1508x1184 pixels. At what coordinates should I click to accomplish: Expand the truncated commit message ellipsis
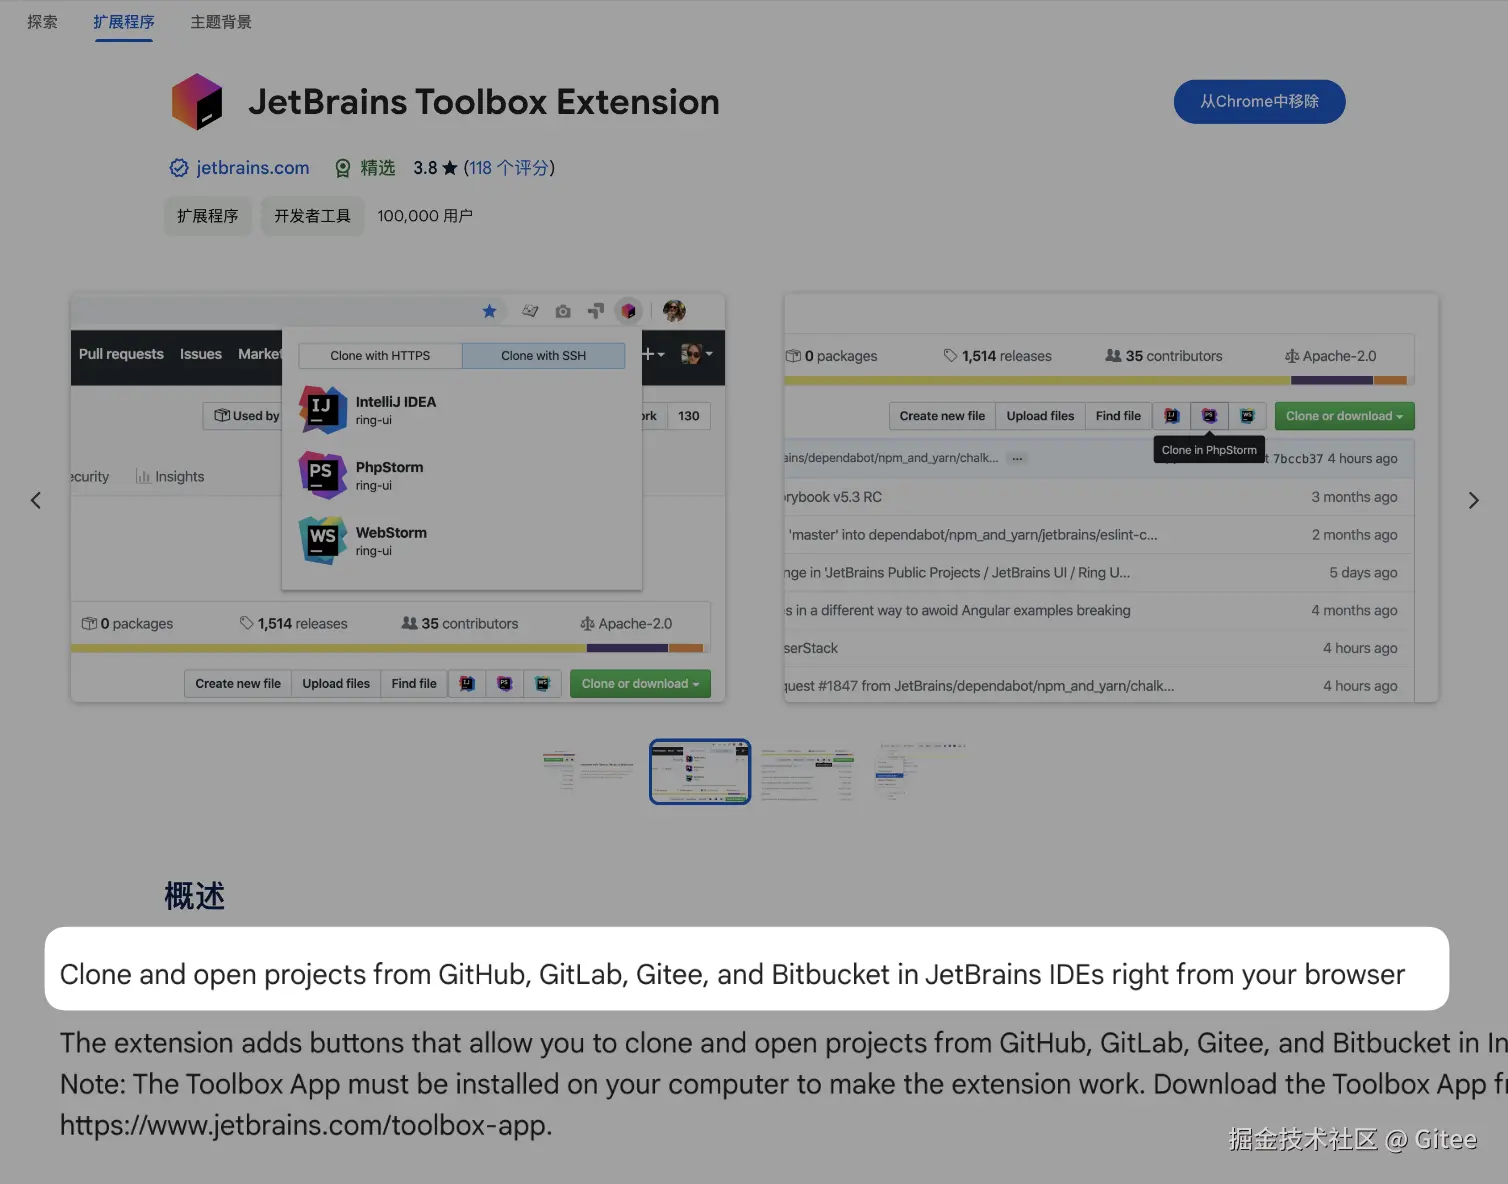[x=1016, y=458]
